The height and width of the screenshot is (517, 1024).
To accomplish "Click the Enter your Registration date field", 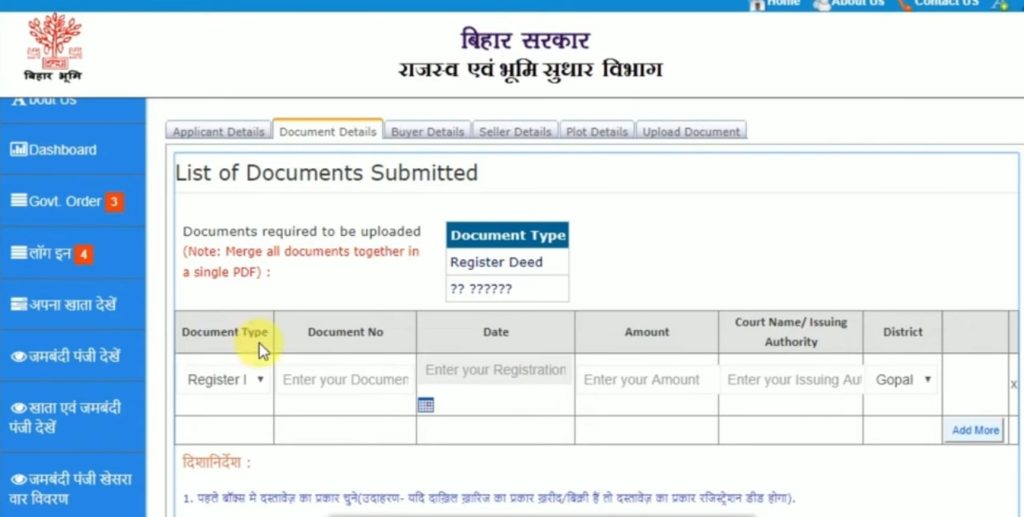I will click(496, 370).
